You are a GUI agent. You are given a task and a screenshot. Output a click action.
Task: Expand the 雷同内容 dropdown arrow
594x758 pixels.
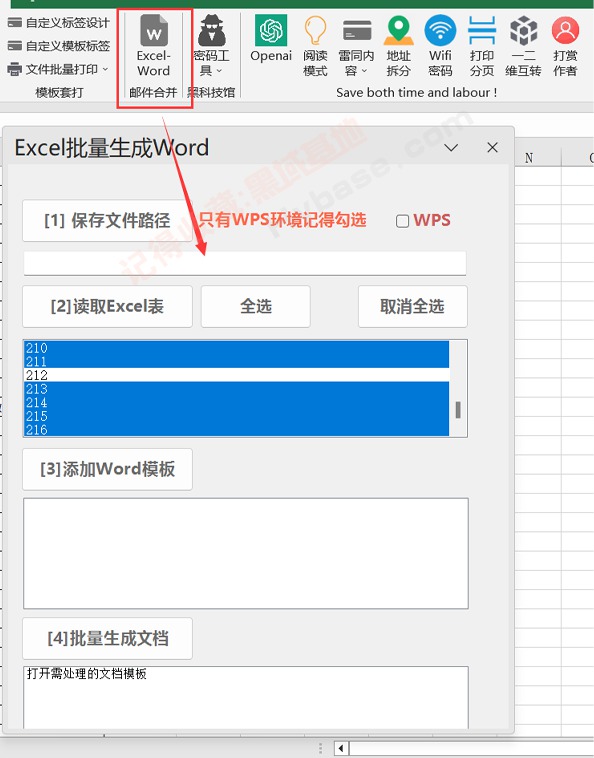364,71
